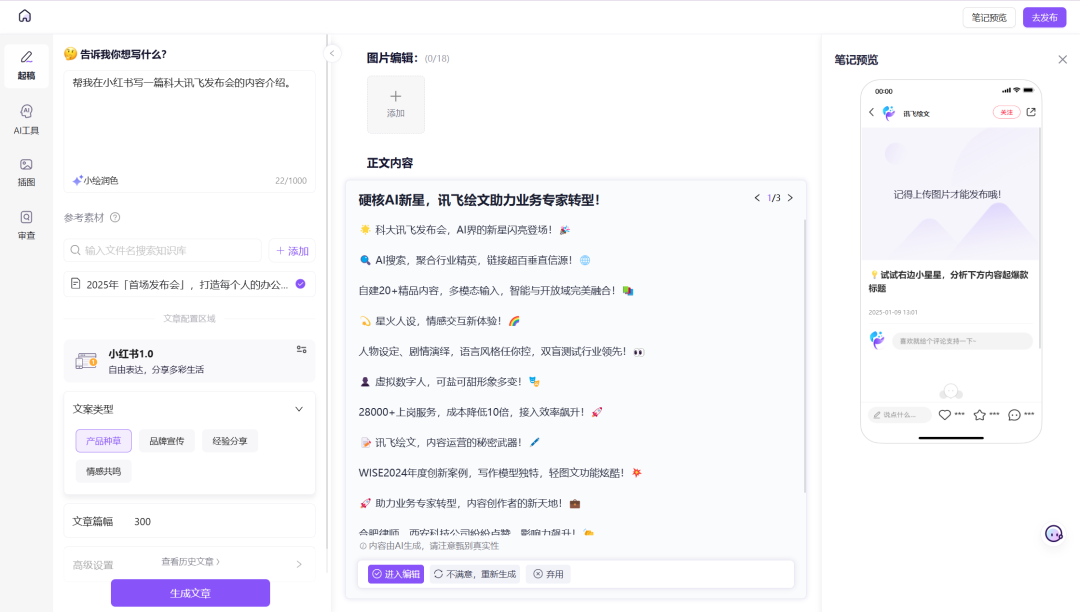
Task: Click the help icon beside 参考素材
Action: click(x=115, y=218)
